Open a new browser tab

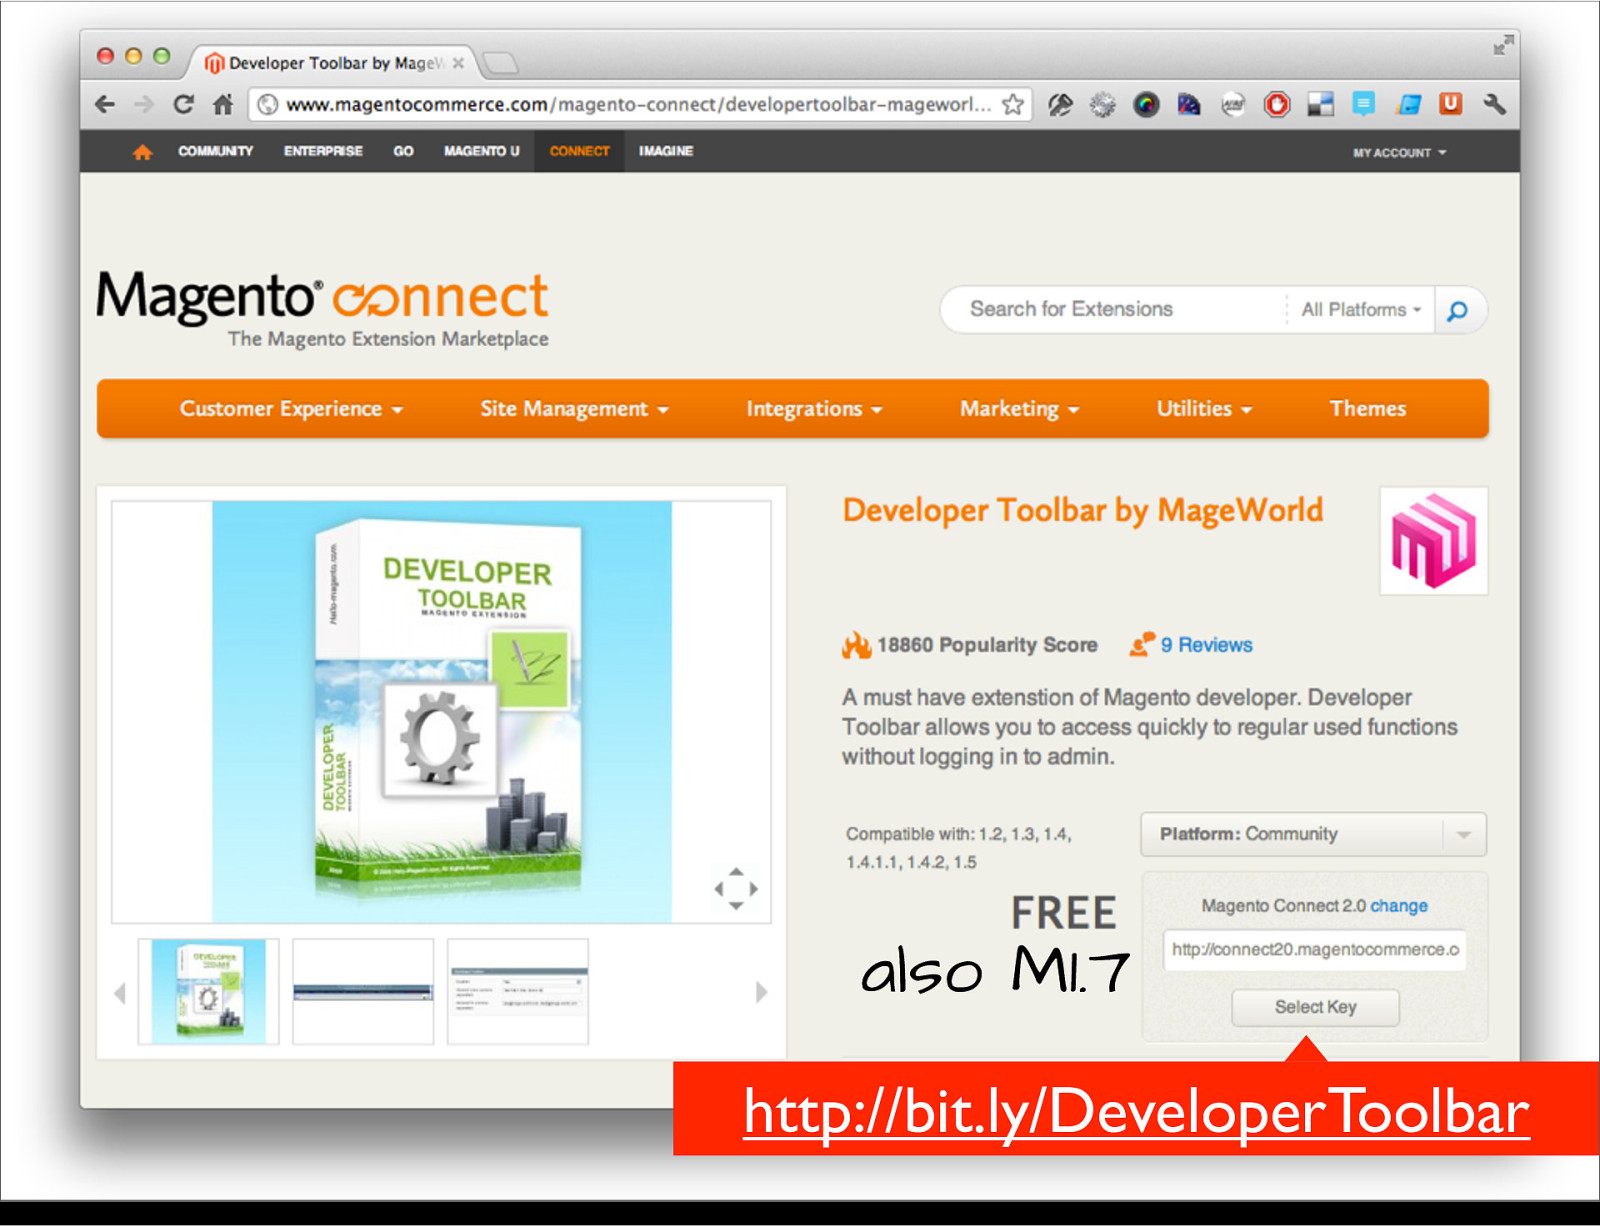coord(499,64)
